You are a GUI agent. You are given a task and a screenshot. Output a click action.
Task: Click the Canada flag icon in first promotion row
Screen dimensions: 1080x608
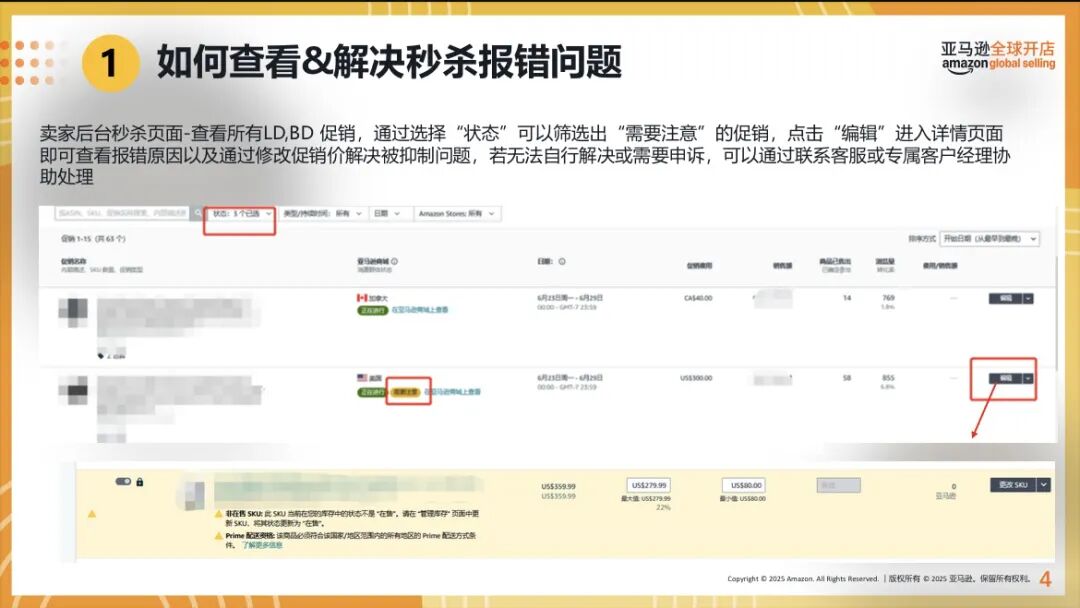[x=362, y=298]
